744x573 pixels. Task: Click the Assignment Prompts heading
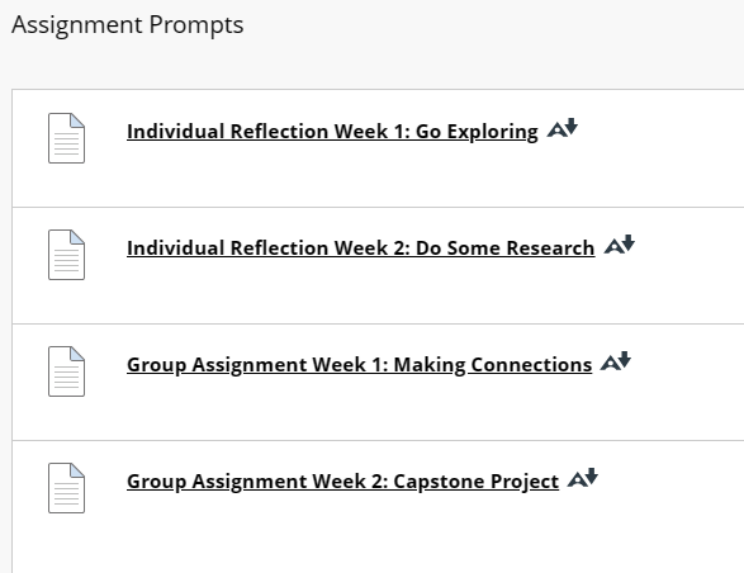coord(126,25)
